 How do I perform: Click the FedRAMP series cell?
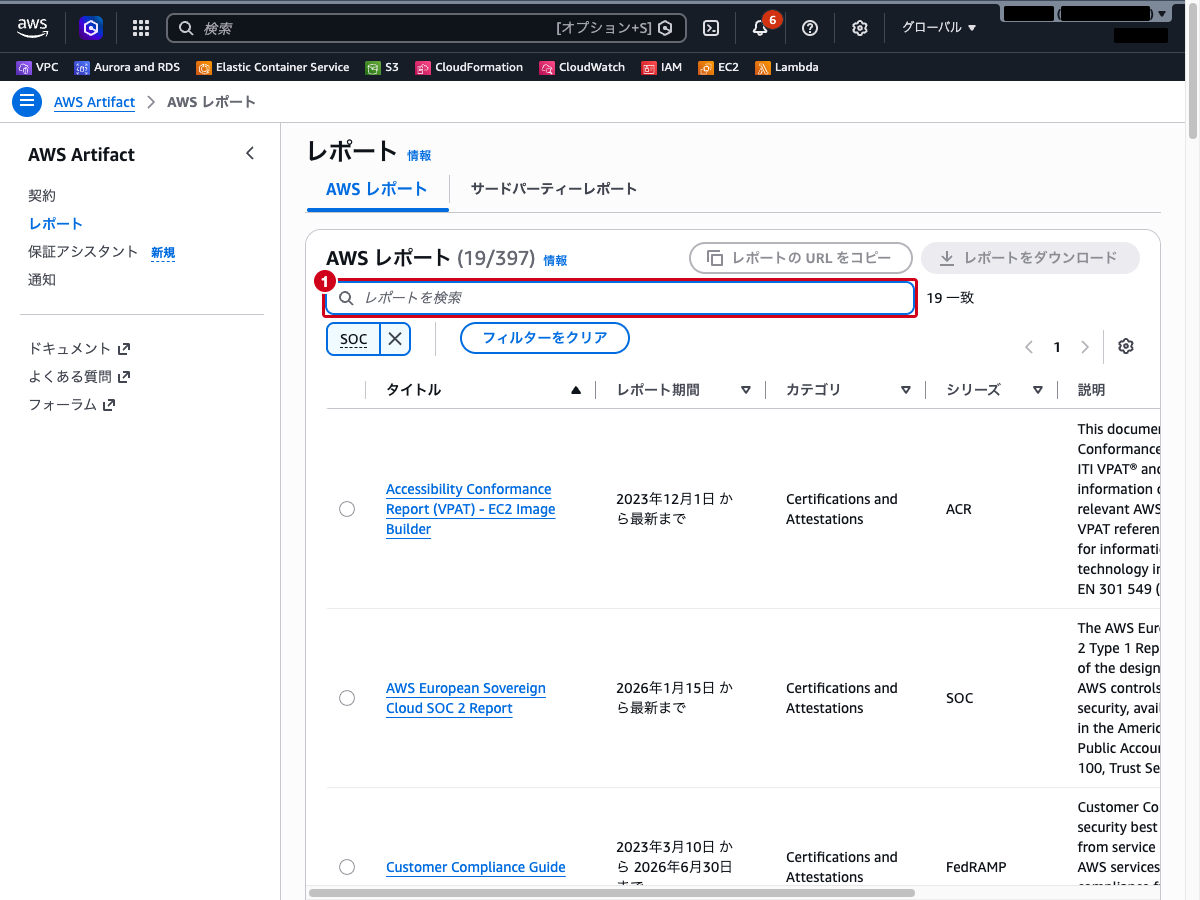976,867
